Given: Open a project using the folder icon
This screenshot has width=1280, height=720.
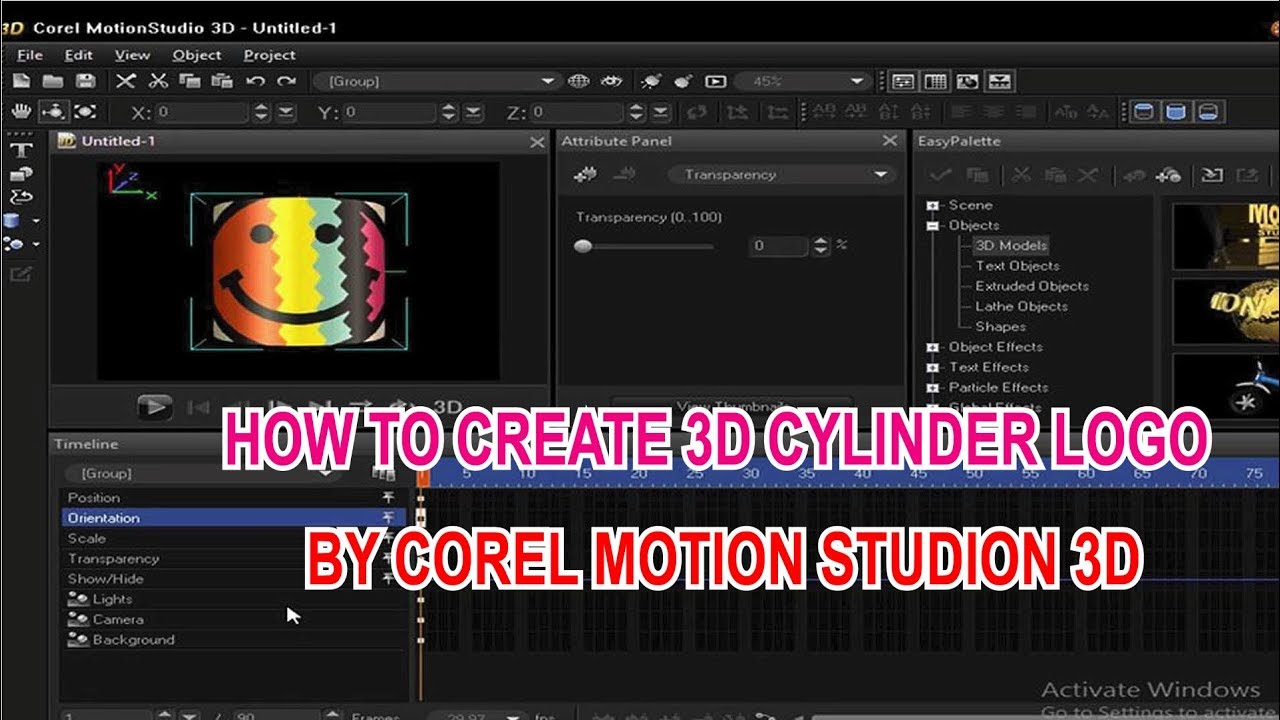Looking at the screenshot, I should pos(53,81).
